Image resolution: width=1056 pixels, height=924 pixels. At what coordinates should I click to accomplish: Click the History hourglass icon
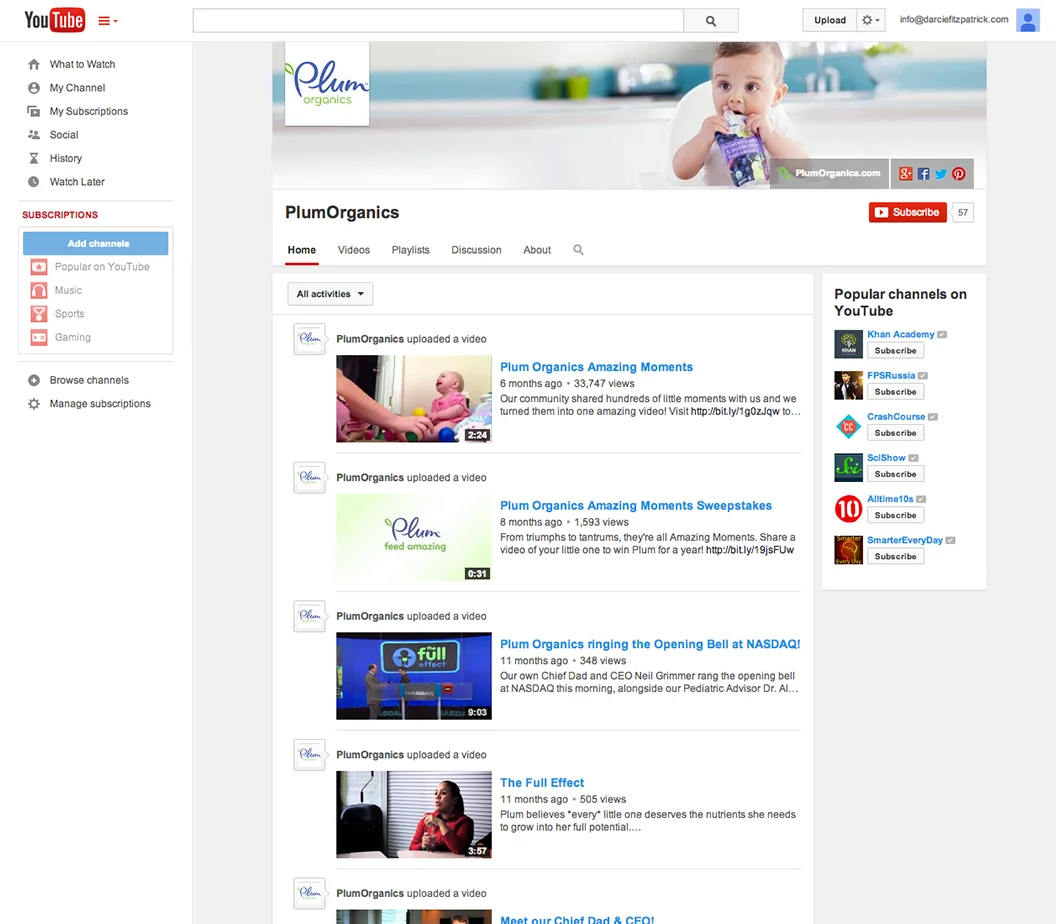34,158
